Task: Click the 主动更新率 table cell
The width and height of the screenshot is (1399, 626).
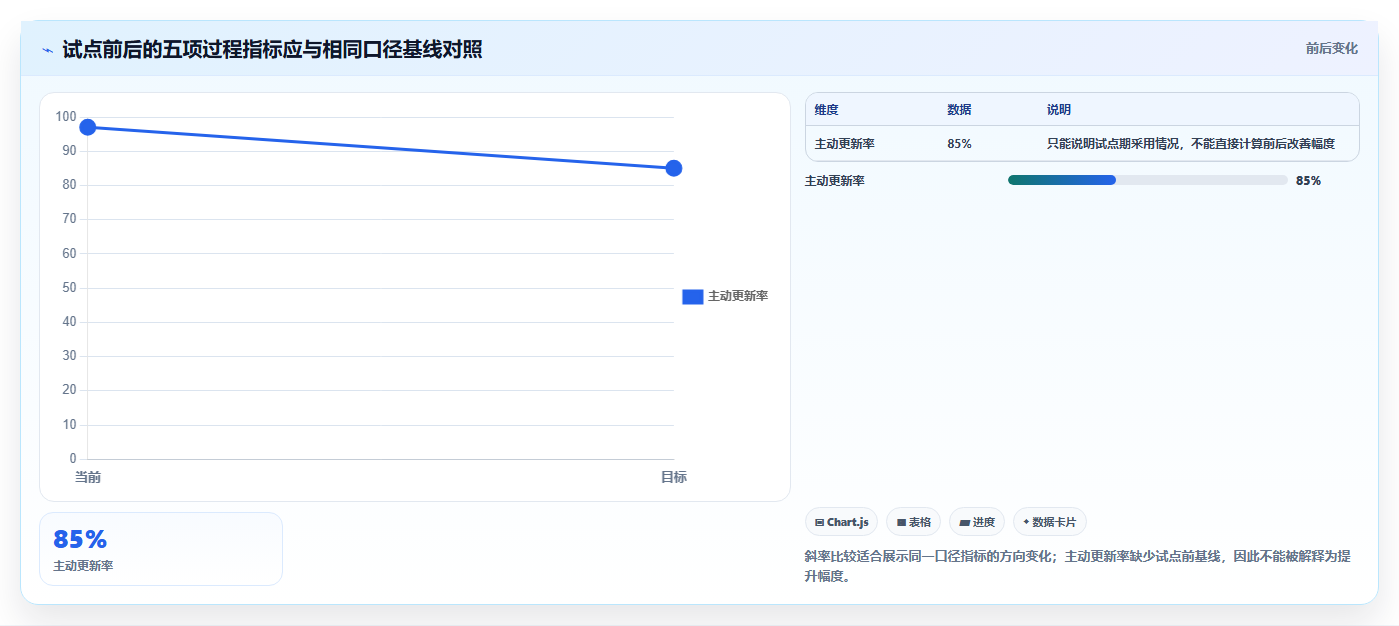Action: coord(845,144)
